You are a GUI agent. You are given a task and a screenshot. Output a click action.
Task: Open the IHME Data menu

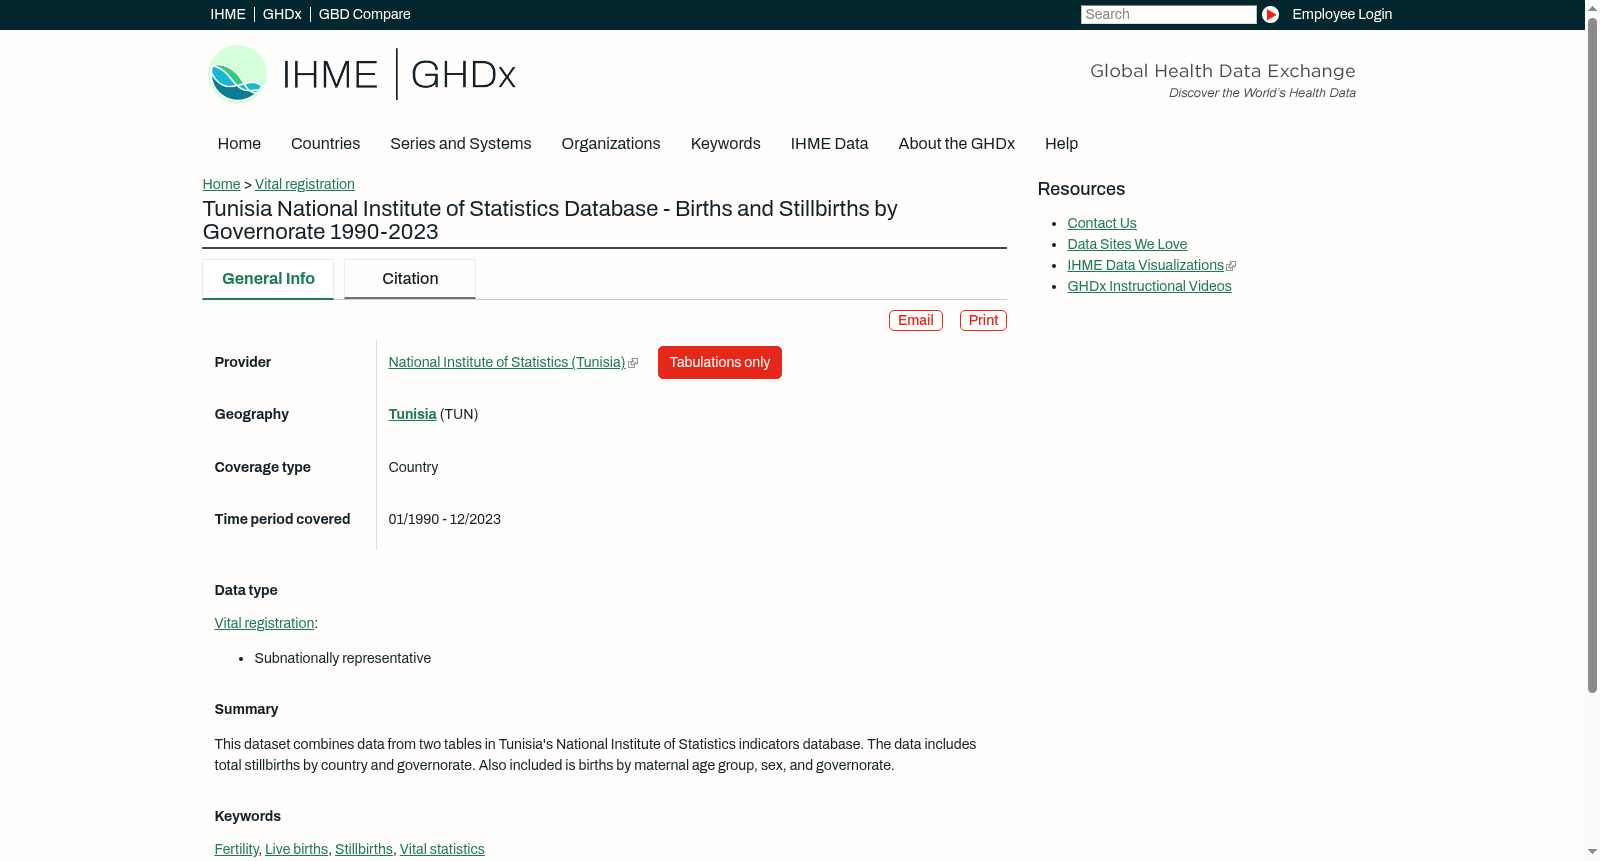(x=829, y=144)
